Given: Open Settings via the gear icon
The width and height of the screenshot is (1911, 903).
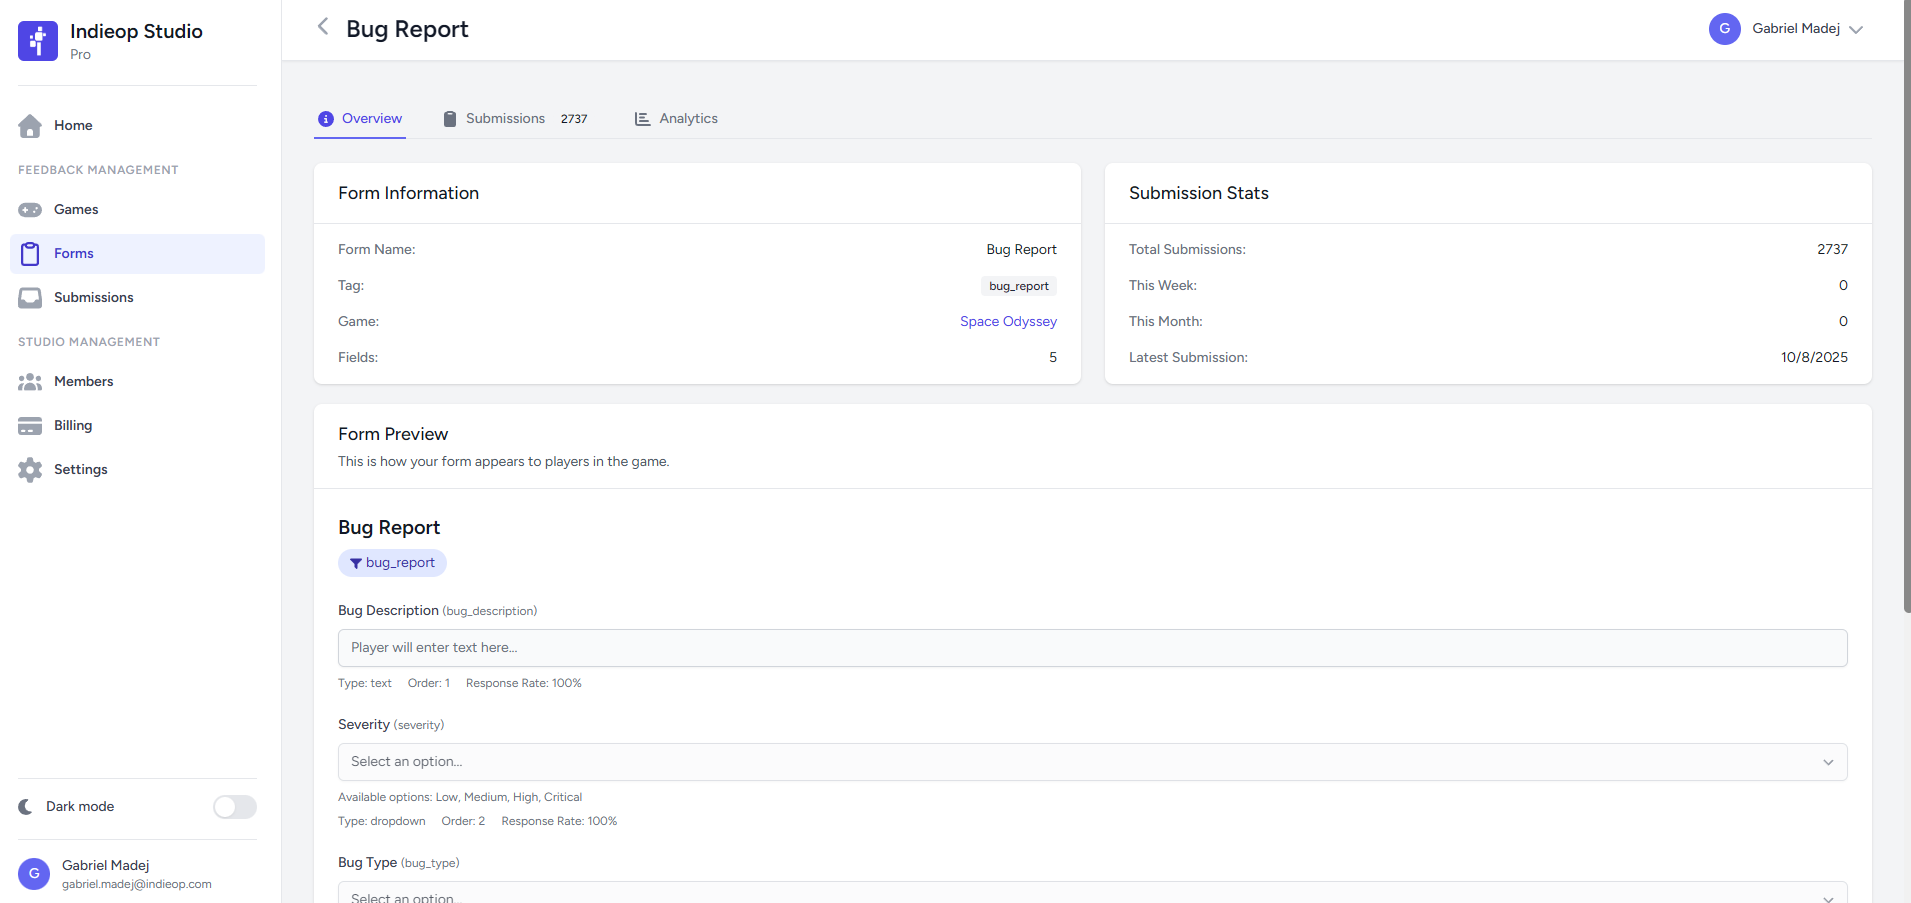Looking at the screenshot, I should pos(31,469).
